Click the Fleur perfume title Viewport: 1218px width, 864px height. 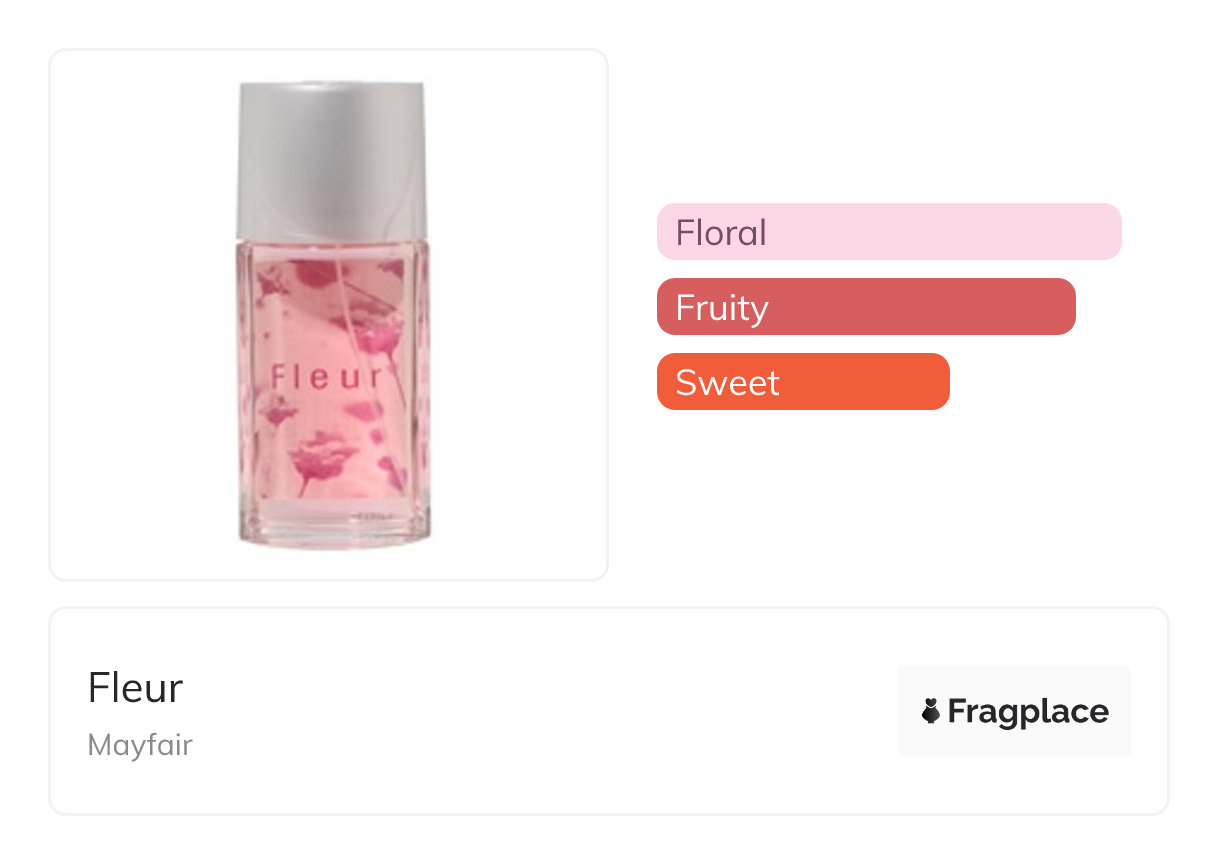coord(135,688)
